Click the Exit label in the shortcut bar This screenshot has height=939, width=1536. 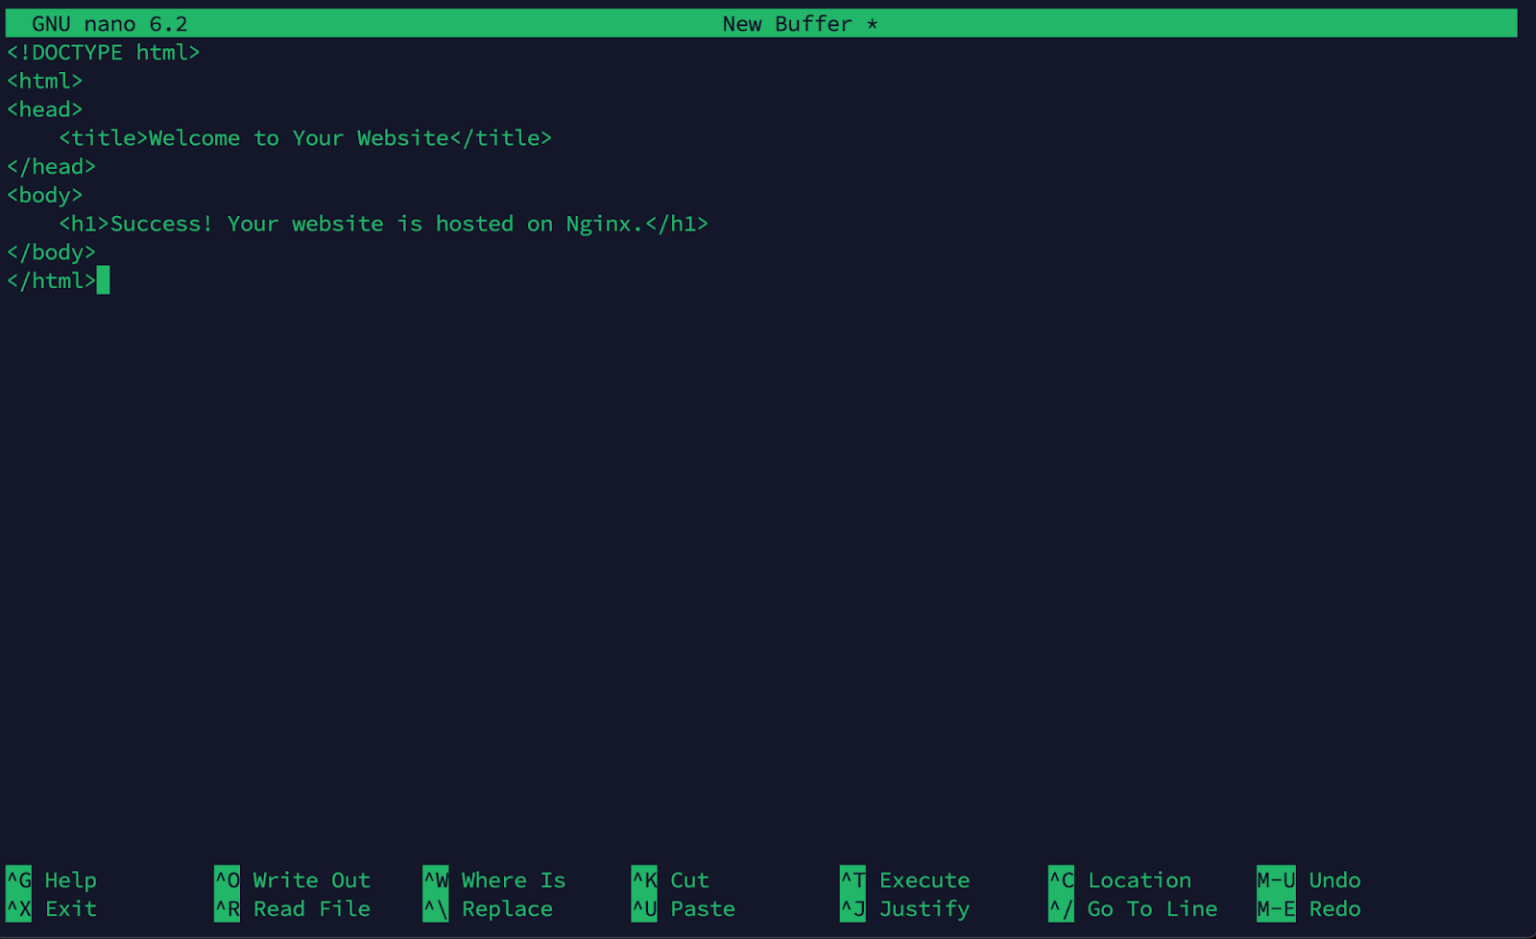click(x=70, y=909)
